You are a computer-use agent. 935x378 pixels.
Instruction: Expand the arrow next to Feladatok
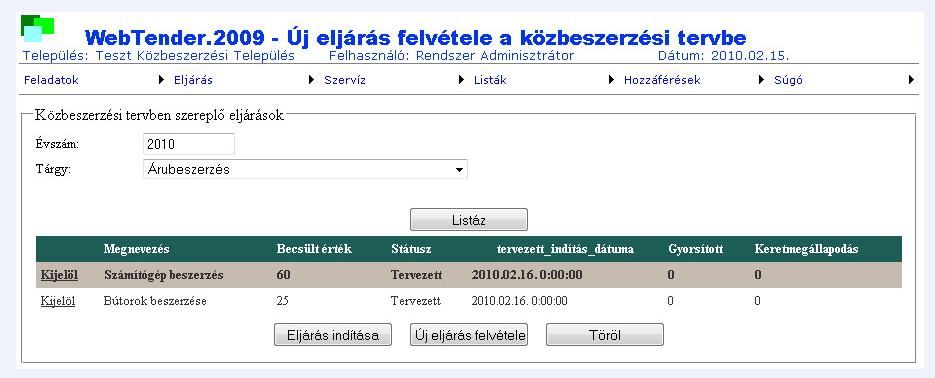162,79
